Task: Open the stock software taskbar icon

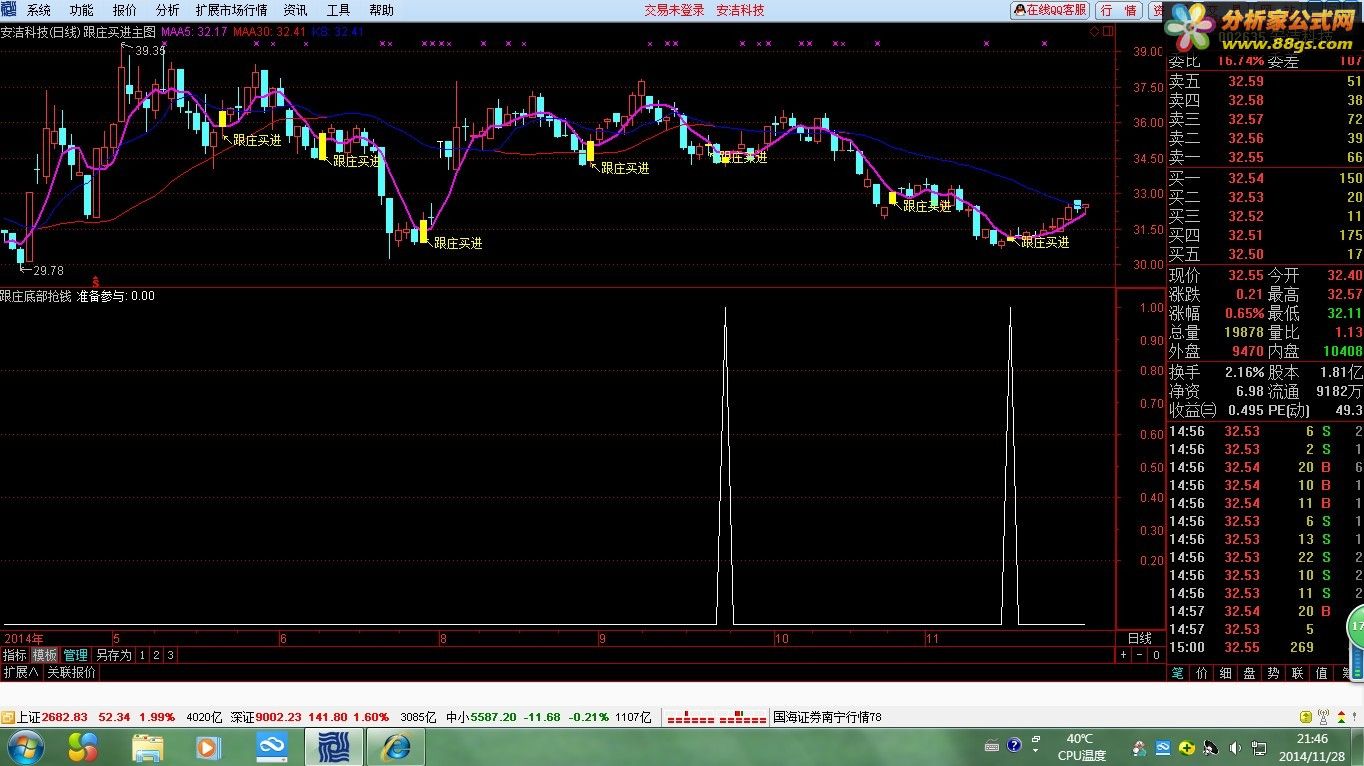Action: coord(333,747)
